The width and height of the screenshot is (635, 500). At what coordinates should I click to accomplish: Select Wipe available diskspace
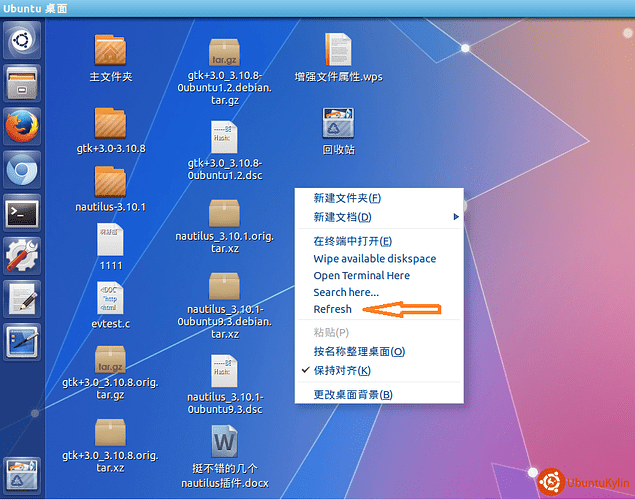tap(374, 258)
